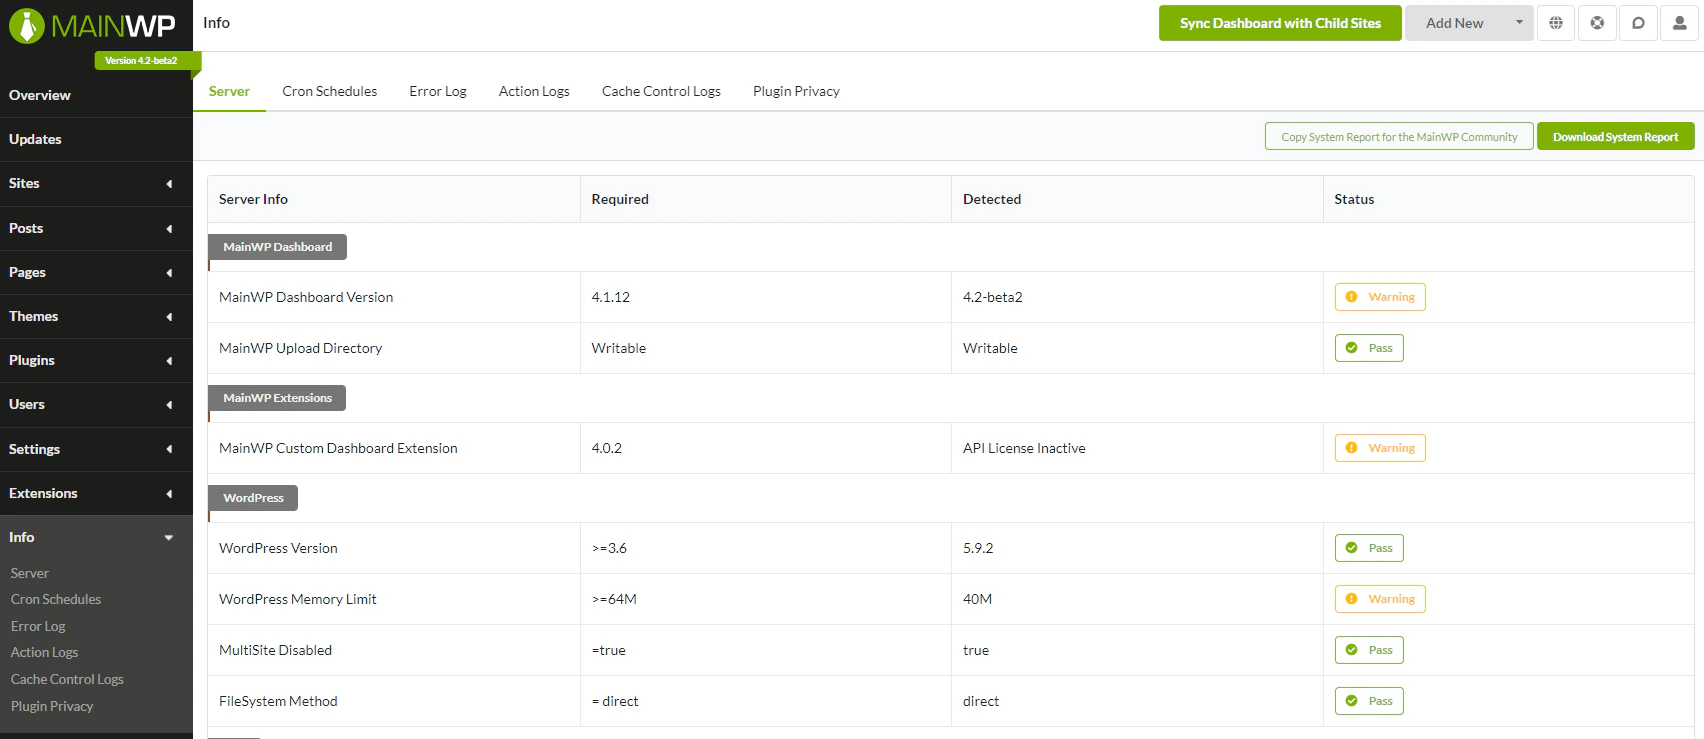Switch to the Plugin Privacy tab
This screenshot has width=1704, height=739.
click(796, 91)
